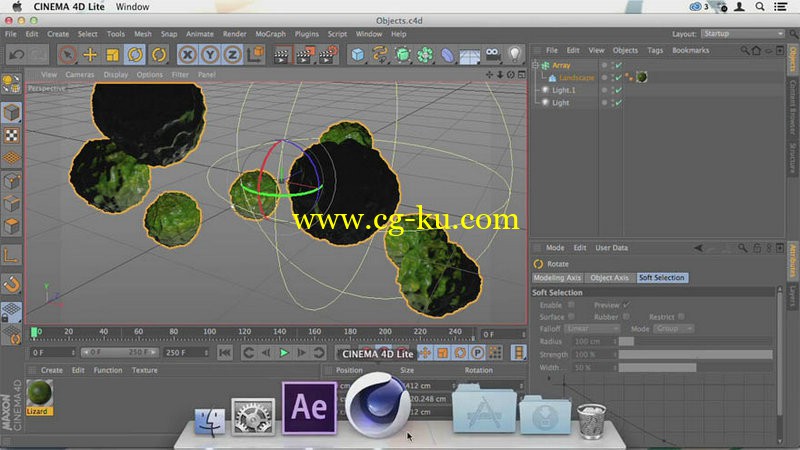Toggle Z axis lock
The width and height of the screenshot is (800, 450).
(232, 55)
